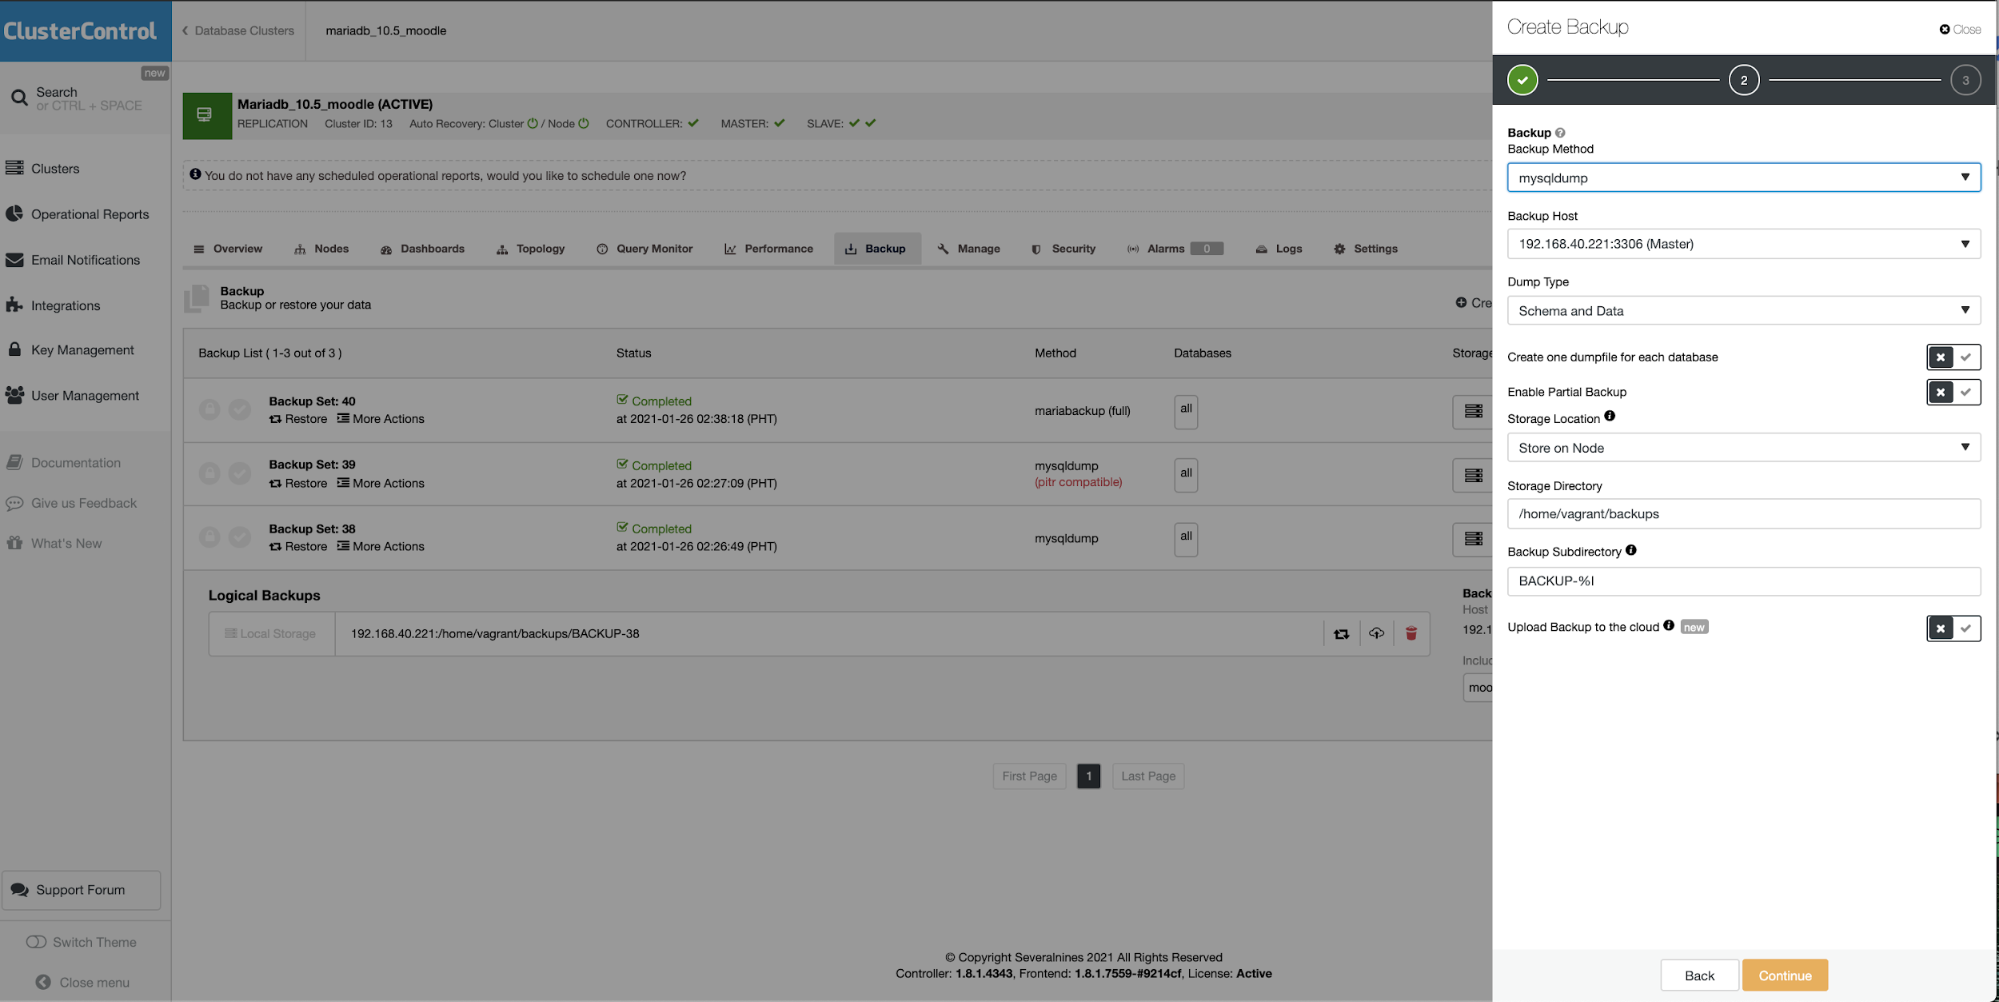Open the Logs tab

point(1279,249)
